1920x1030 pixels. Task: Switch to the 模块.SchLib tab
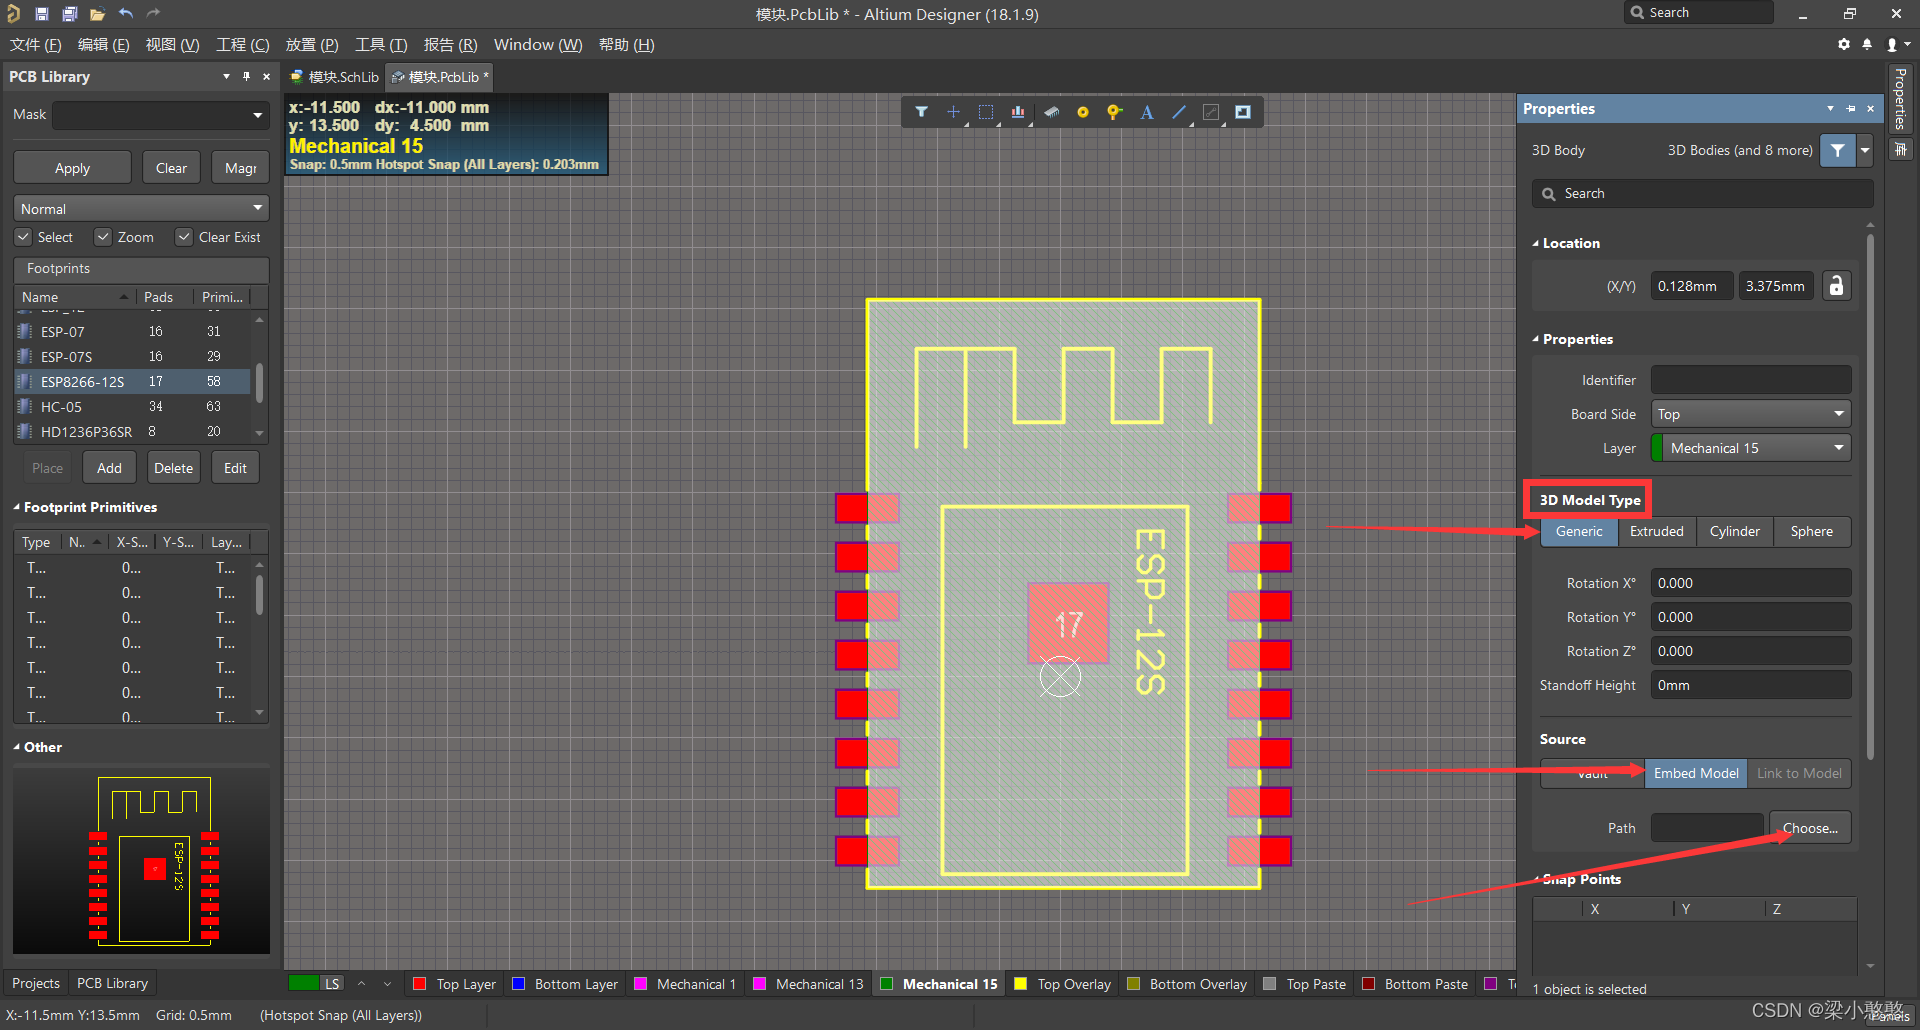pos(334,77)
